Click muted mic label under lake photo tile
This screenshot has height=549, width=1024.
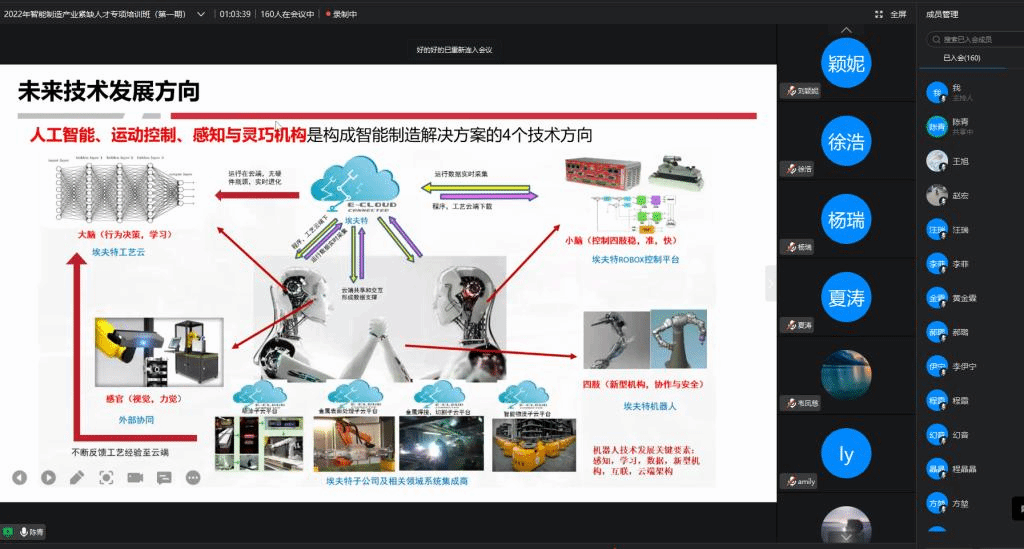click(801, 403)
